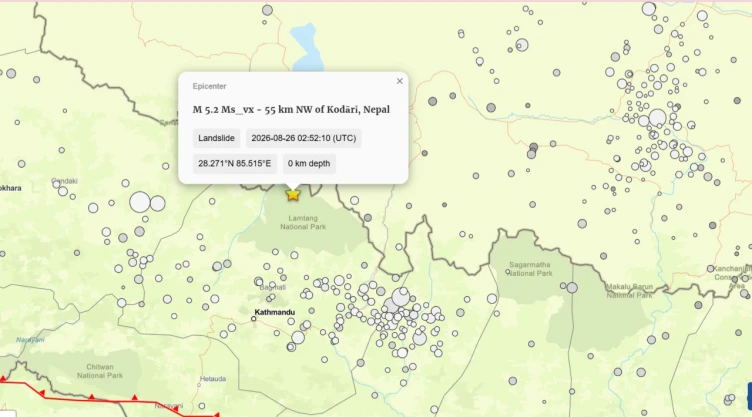Click the Chitwan National Park label
Image resolution: width=752 pixels, height=417 pixels.
tap(100, 371)
